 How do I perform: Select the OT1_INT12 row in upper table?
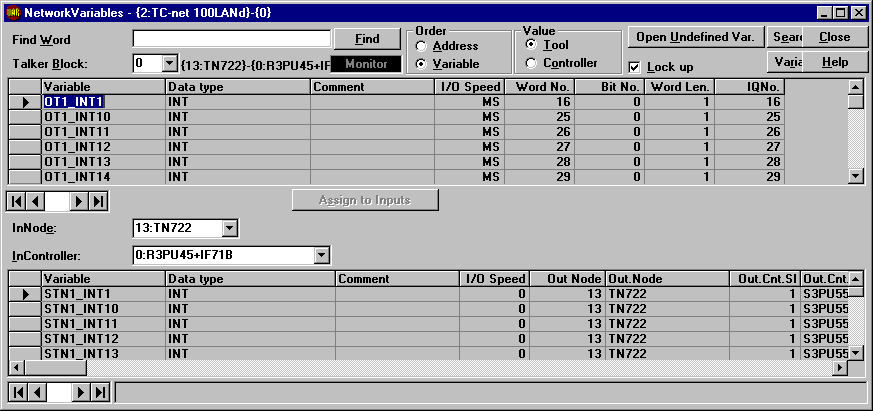click(x=103, y=147)
